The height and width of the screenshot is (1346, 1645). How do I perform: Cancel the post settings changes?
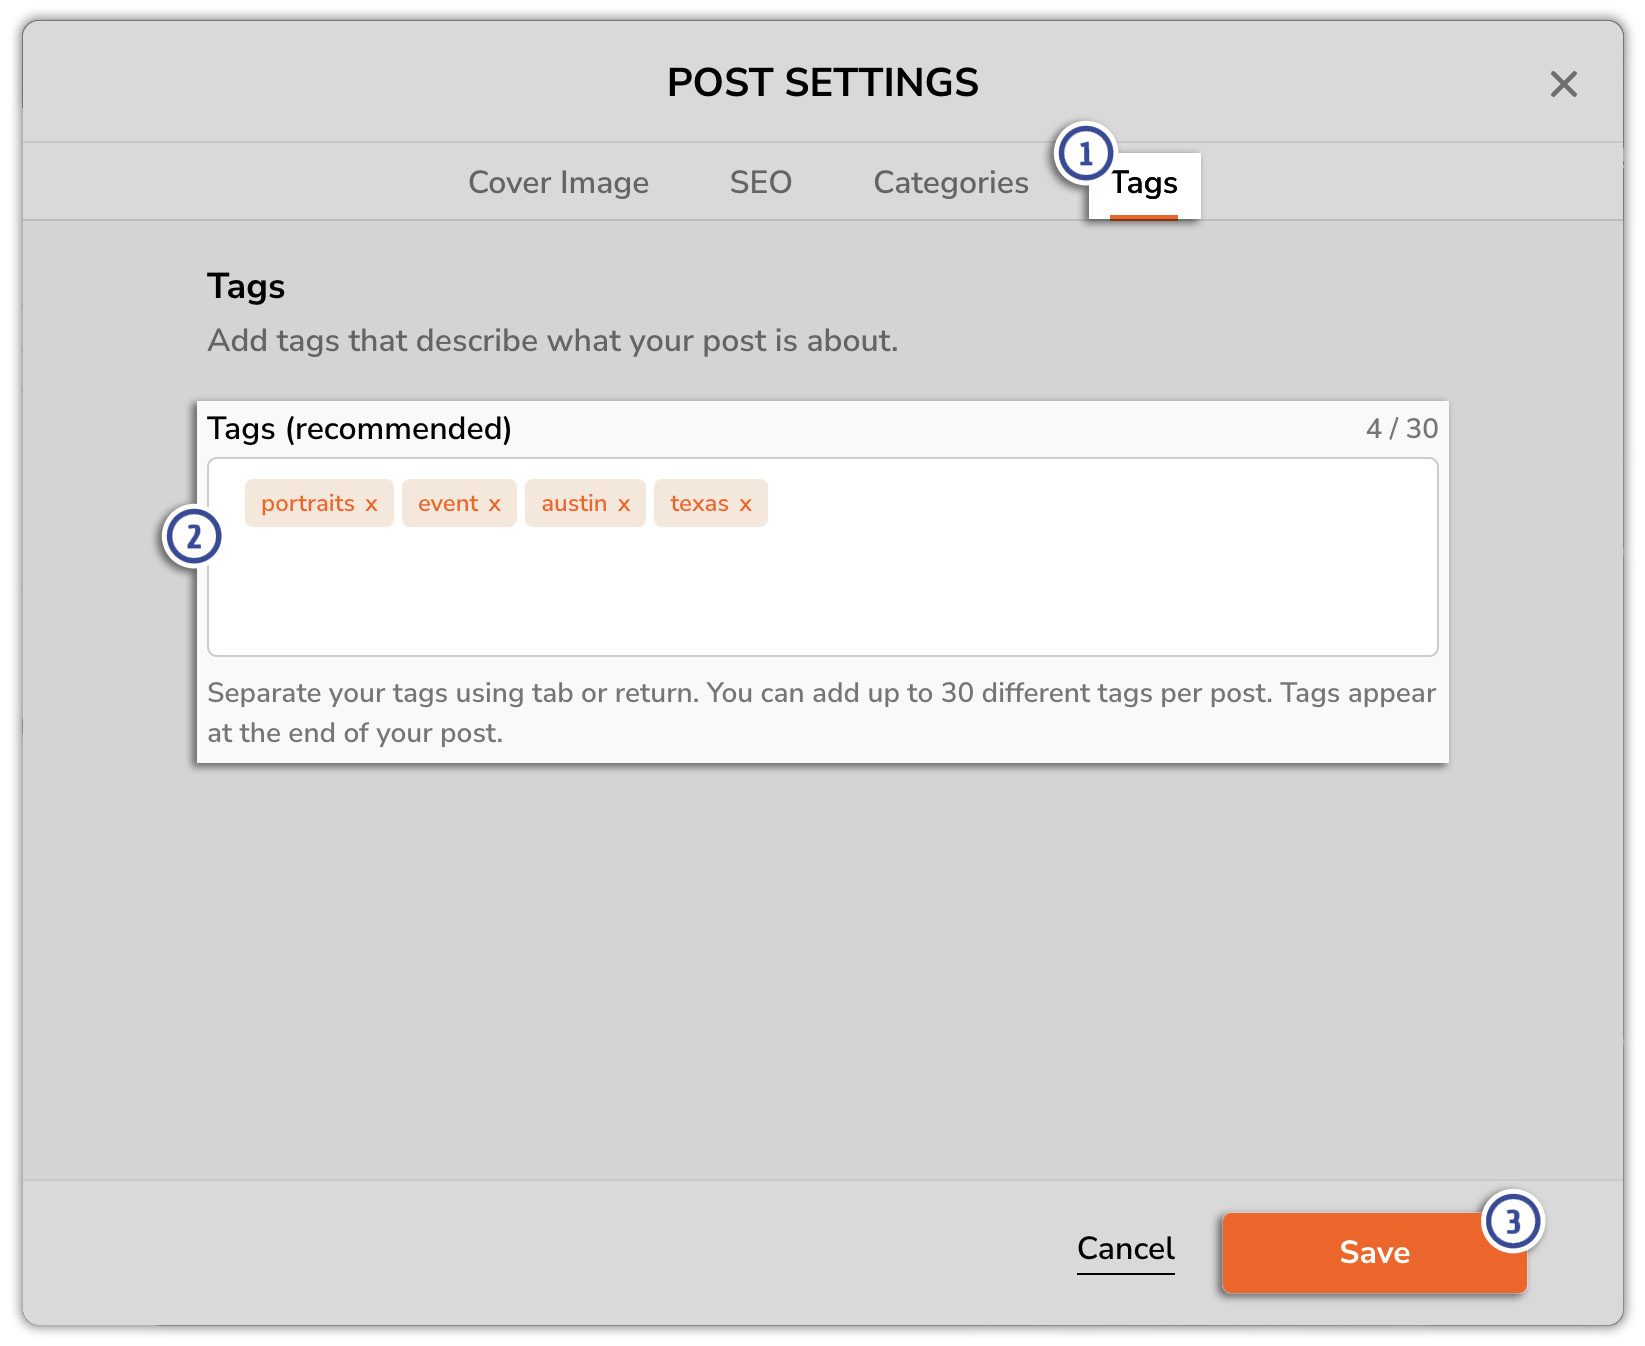[x=1126, y=1249]
